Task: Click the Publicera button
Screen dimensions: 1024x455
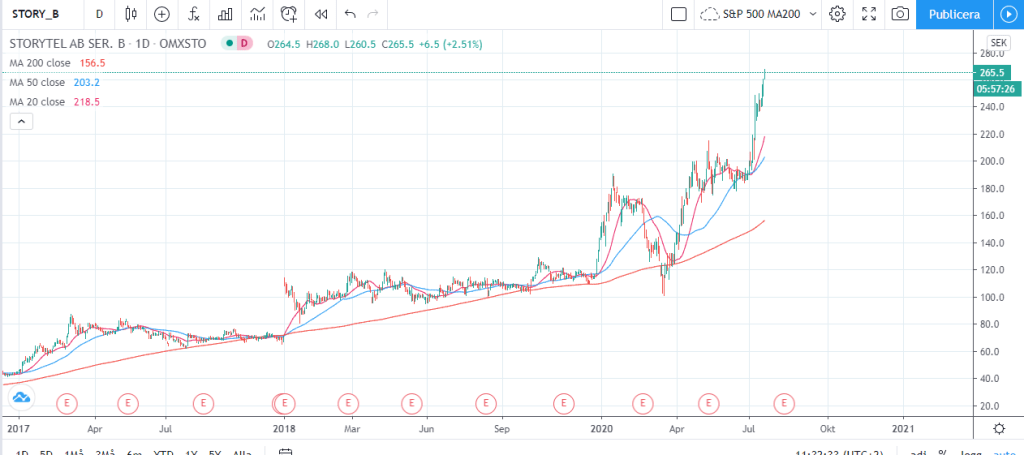Action: (953, 14)
